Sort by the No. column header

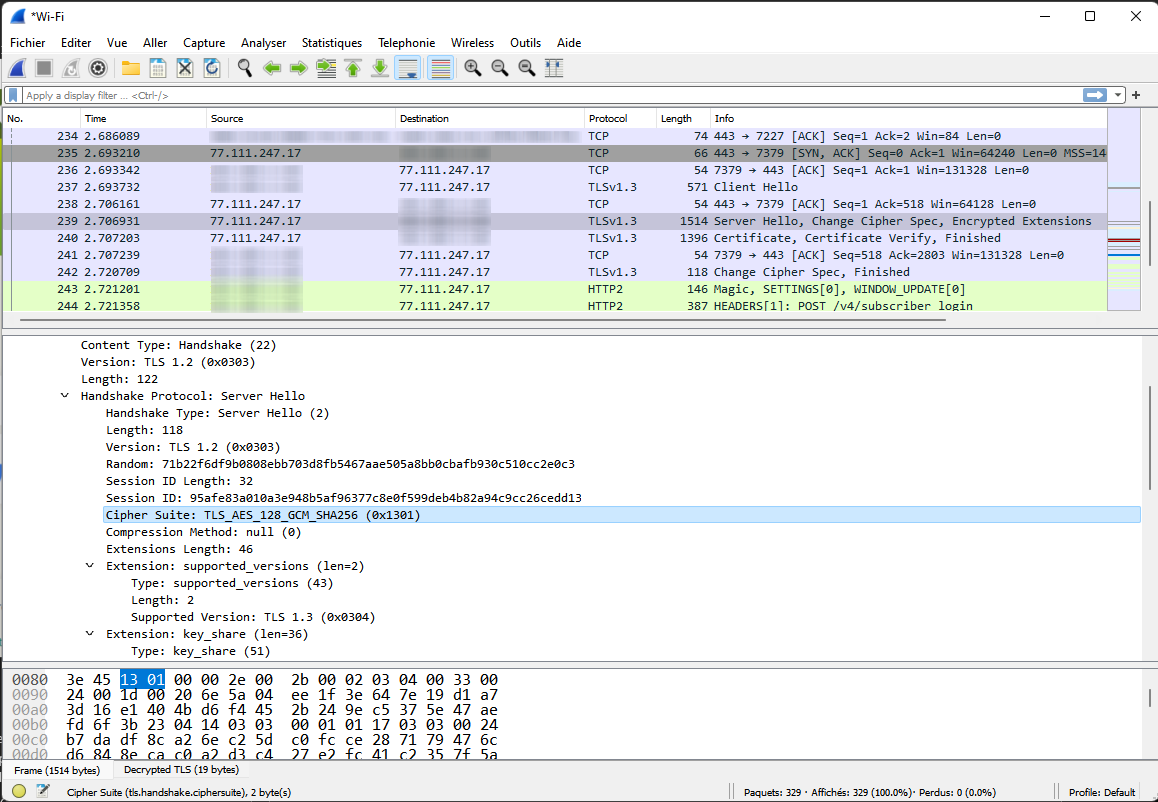(x=41, y=118)
